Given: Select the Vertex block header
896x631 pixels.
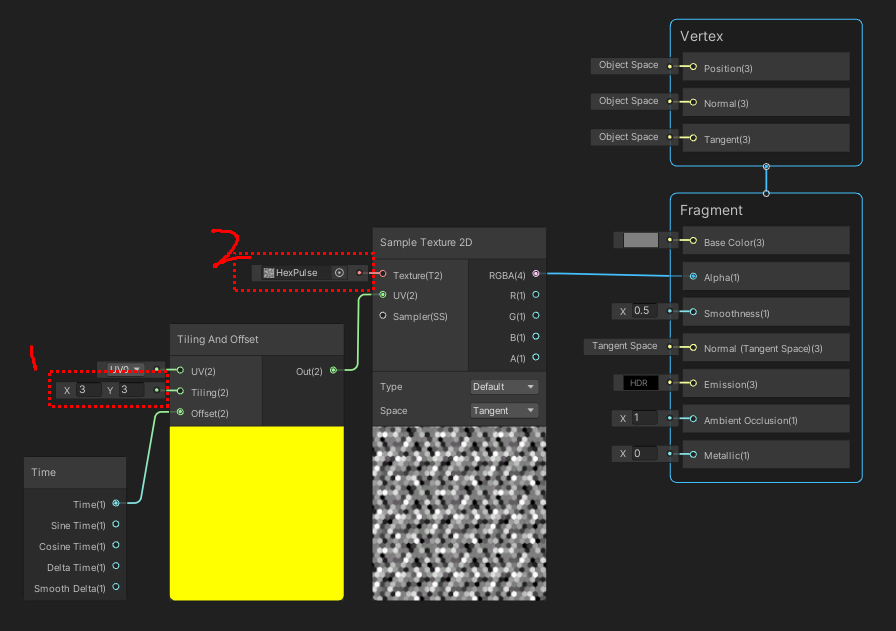Looking at the screenshot, I should click(702, 36).
